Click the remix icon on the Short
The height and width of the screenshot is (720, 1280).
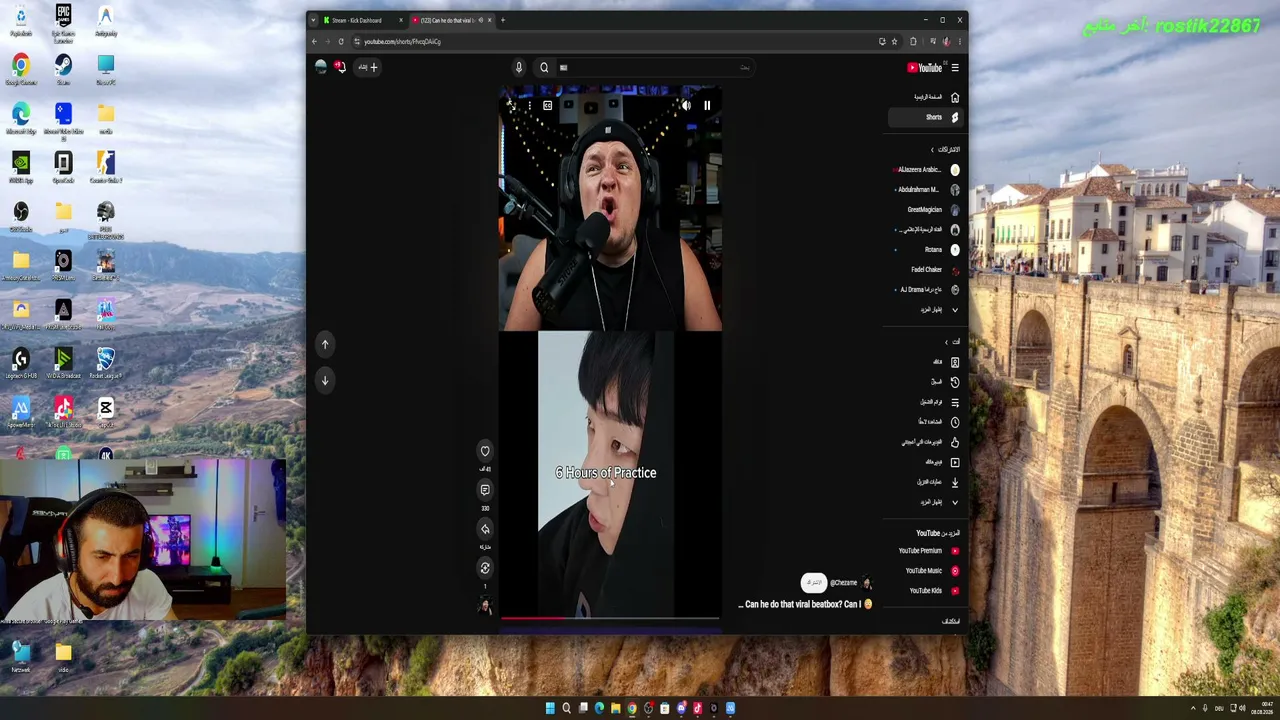coord(485,568)
